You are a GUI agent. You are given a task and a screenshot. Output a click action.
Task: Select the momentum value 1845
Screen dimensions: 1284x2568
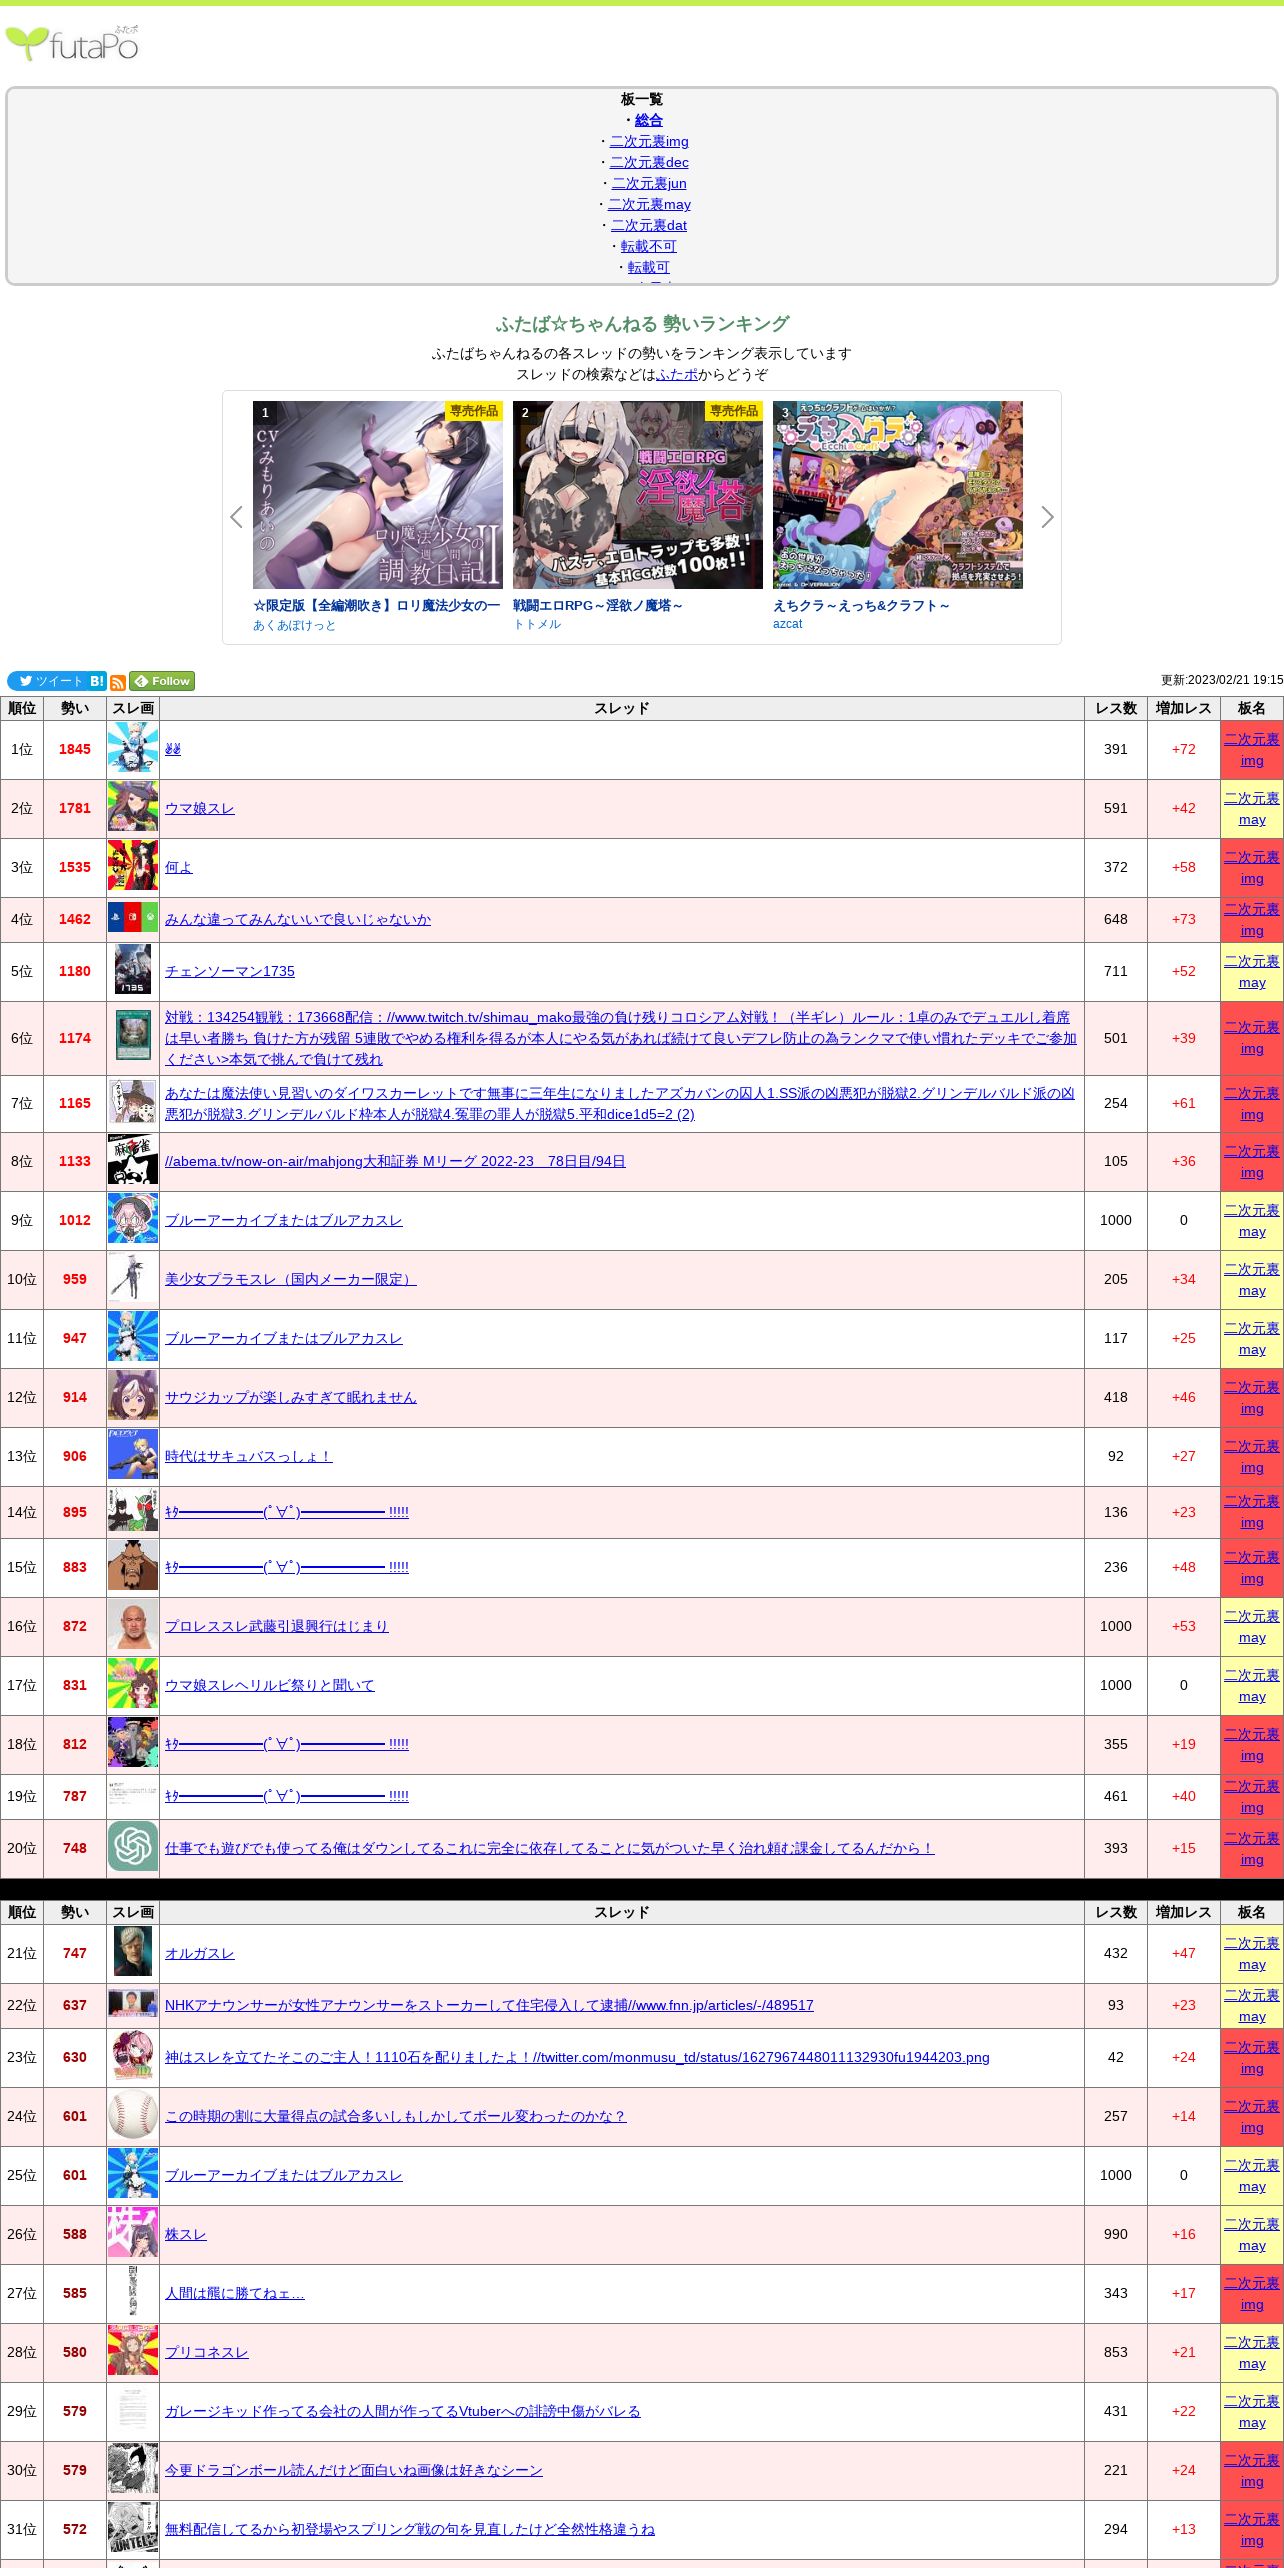point(75,749)
